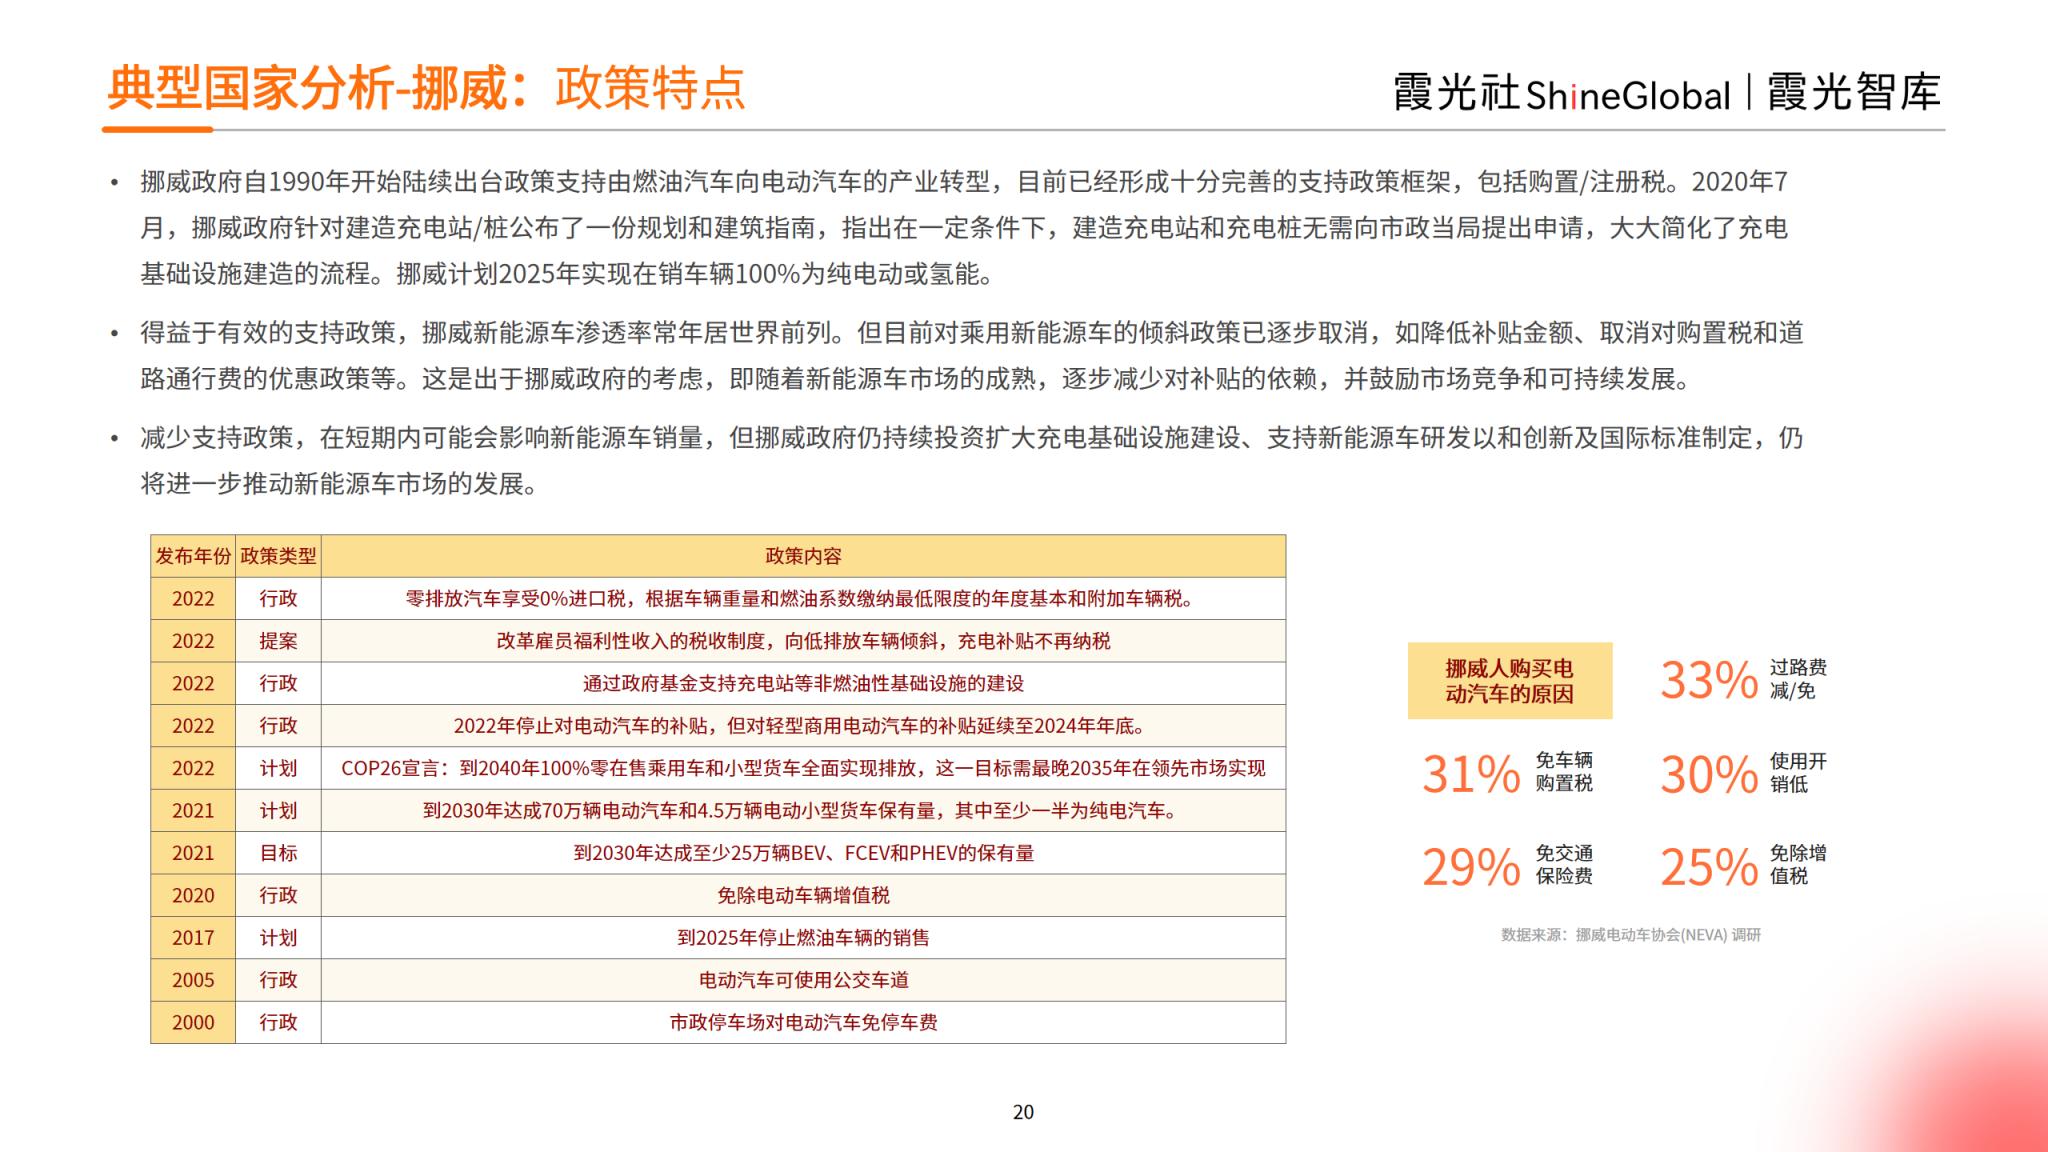Click the 发布年份 column header
This screenshot has width=2048, height=1152.
(x=193, y=556)
